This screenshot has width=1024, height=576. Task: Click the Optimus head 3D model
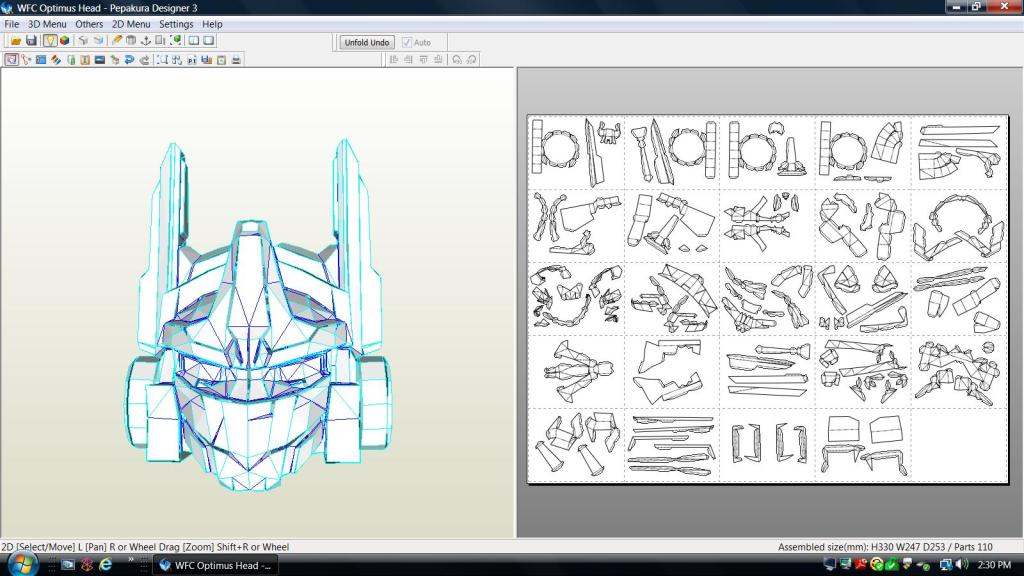tap(258, 315)
